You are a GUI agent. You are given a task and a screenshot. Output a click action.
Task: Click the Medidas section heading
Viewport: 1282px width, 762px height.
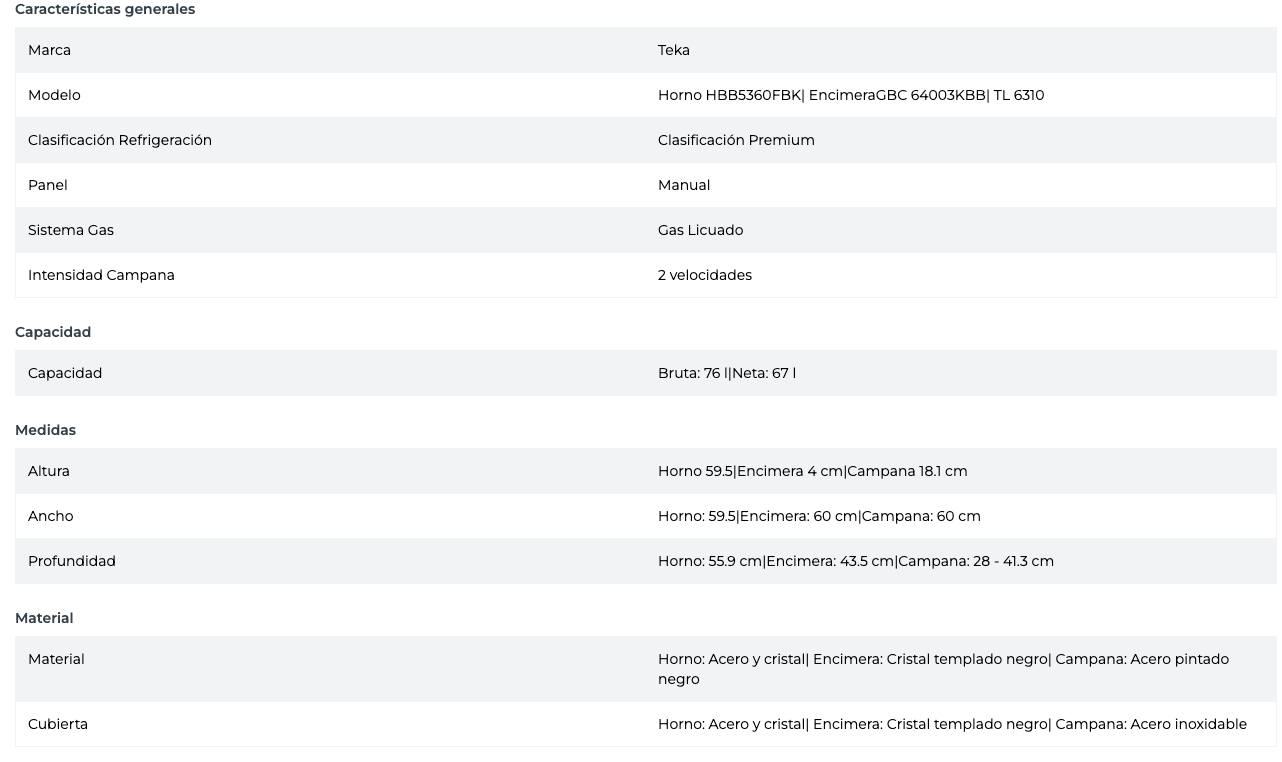45,430
